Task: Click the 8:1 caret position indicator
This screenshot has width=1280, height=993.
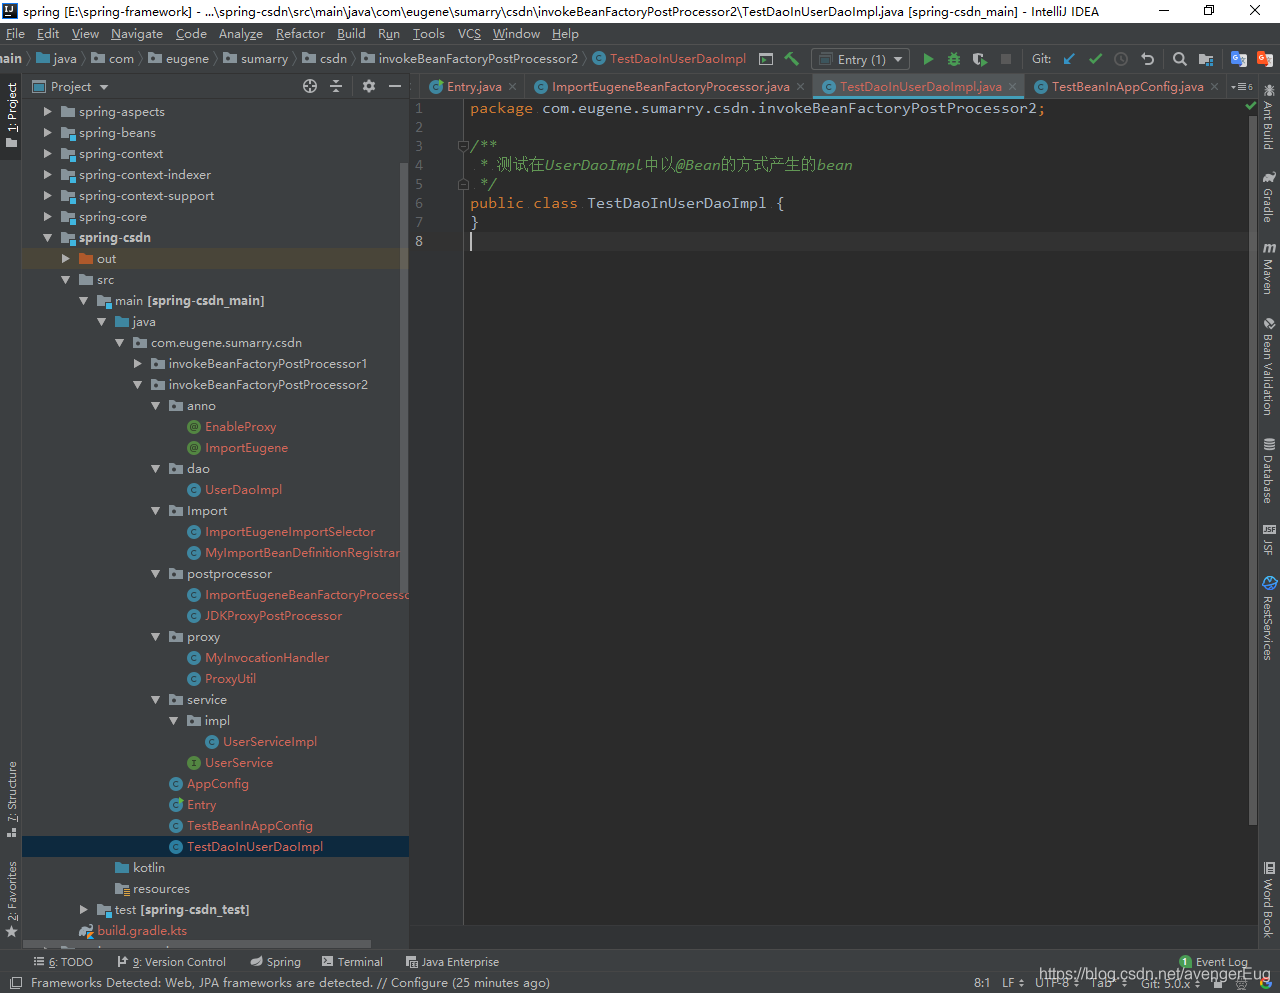Action: tap(982, 983)
